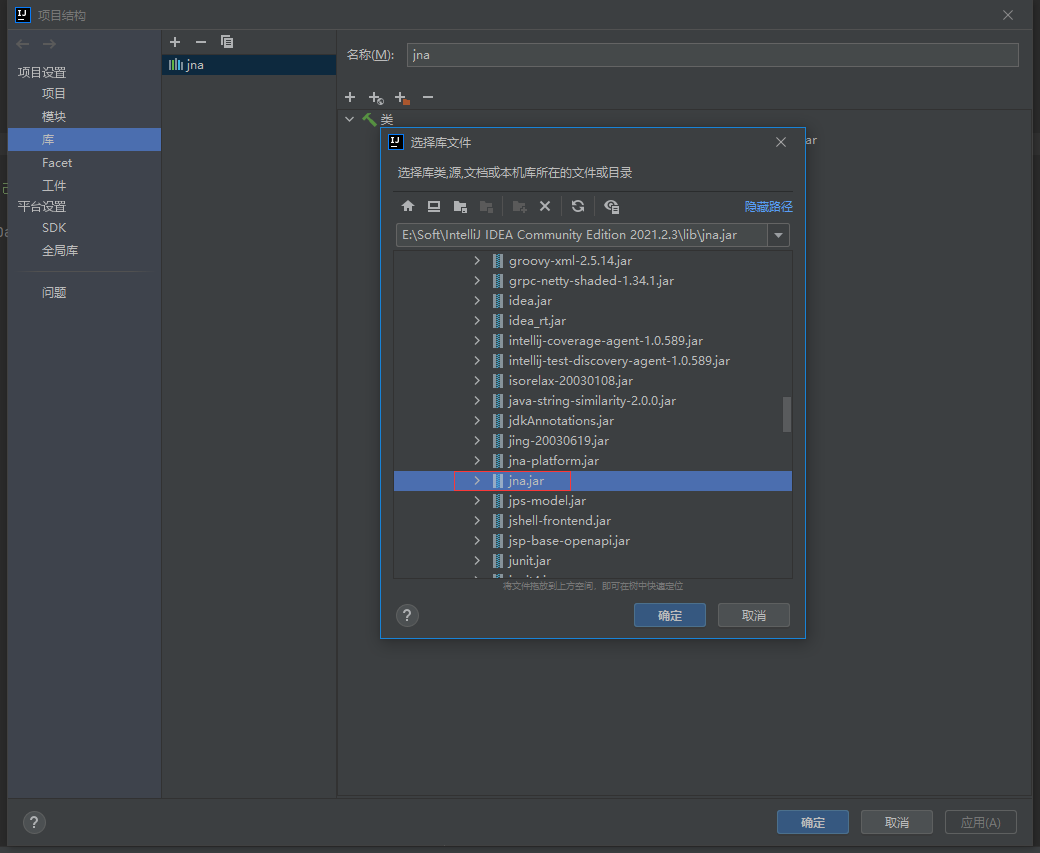
Task: Expand the jdkAnnotations.jar node
Action: (x=477, y=421)
